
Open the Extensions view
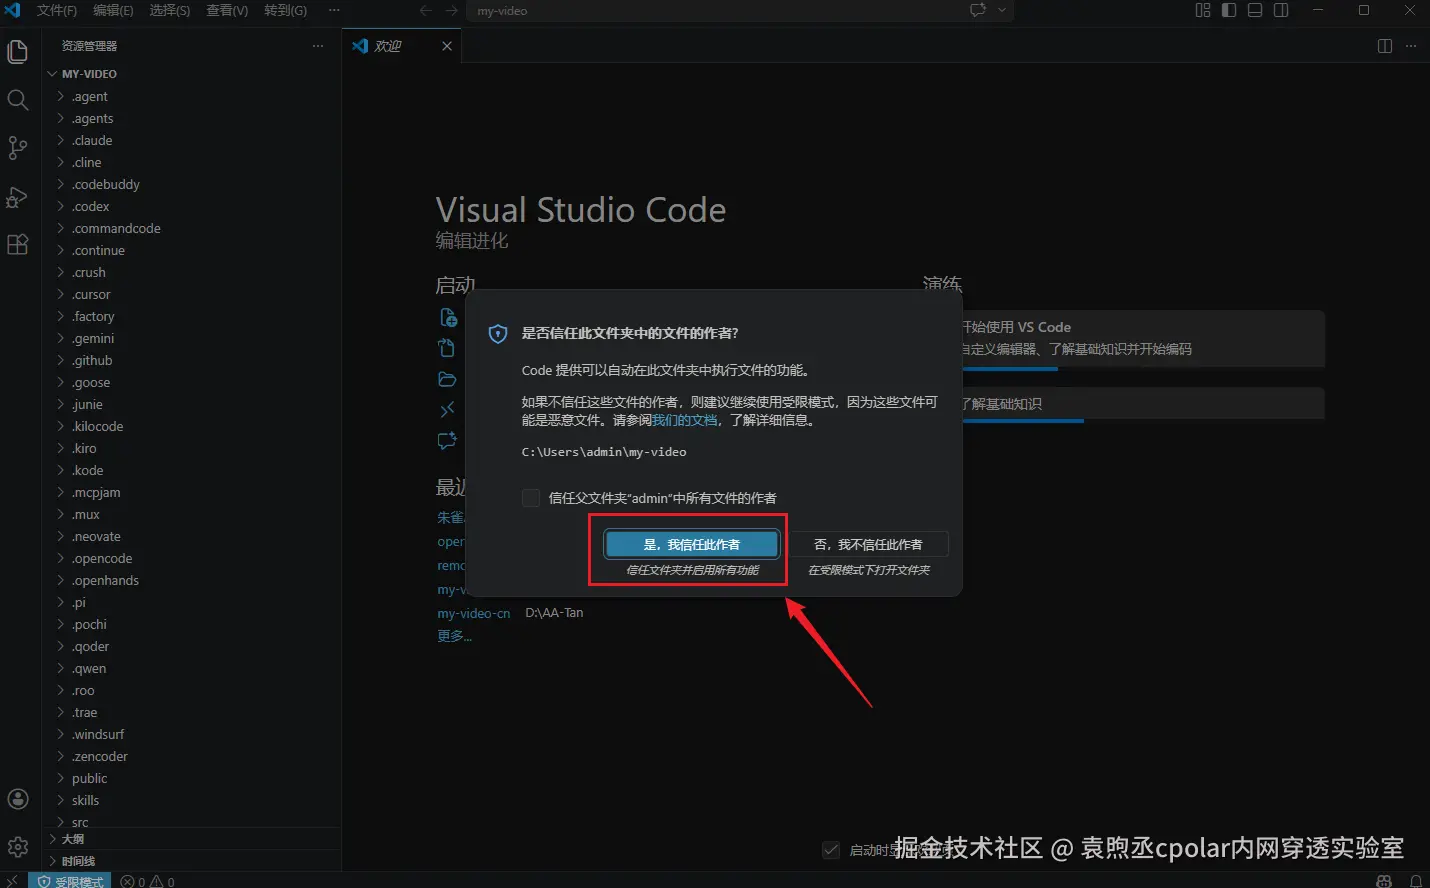tap(18, 245)
